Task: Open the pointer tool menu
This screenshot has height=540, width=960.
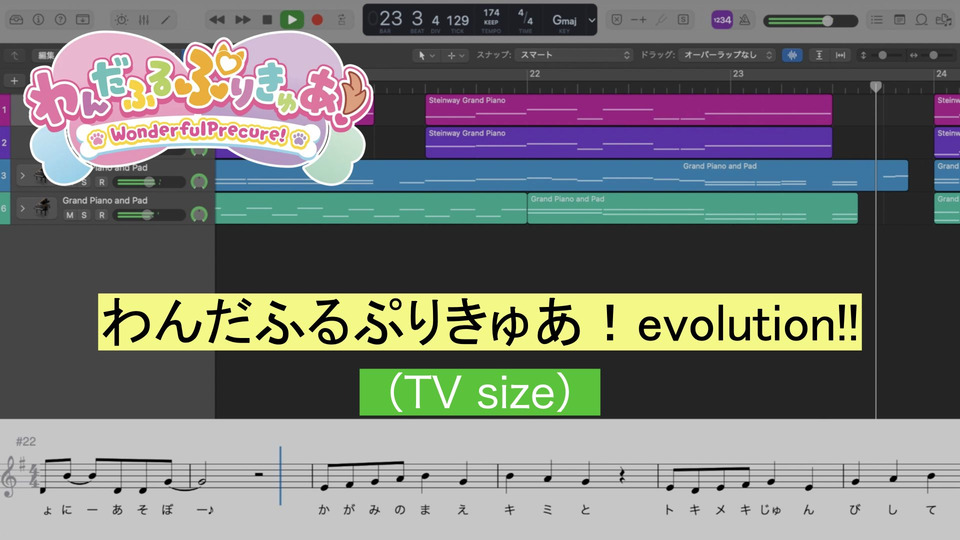Action: point(426,55)
